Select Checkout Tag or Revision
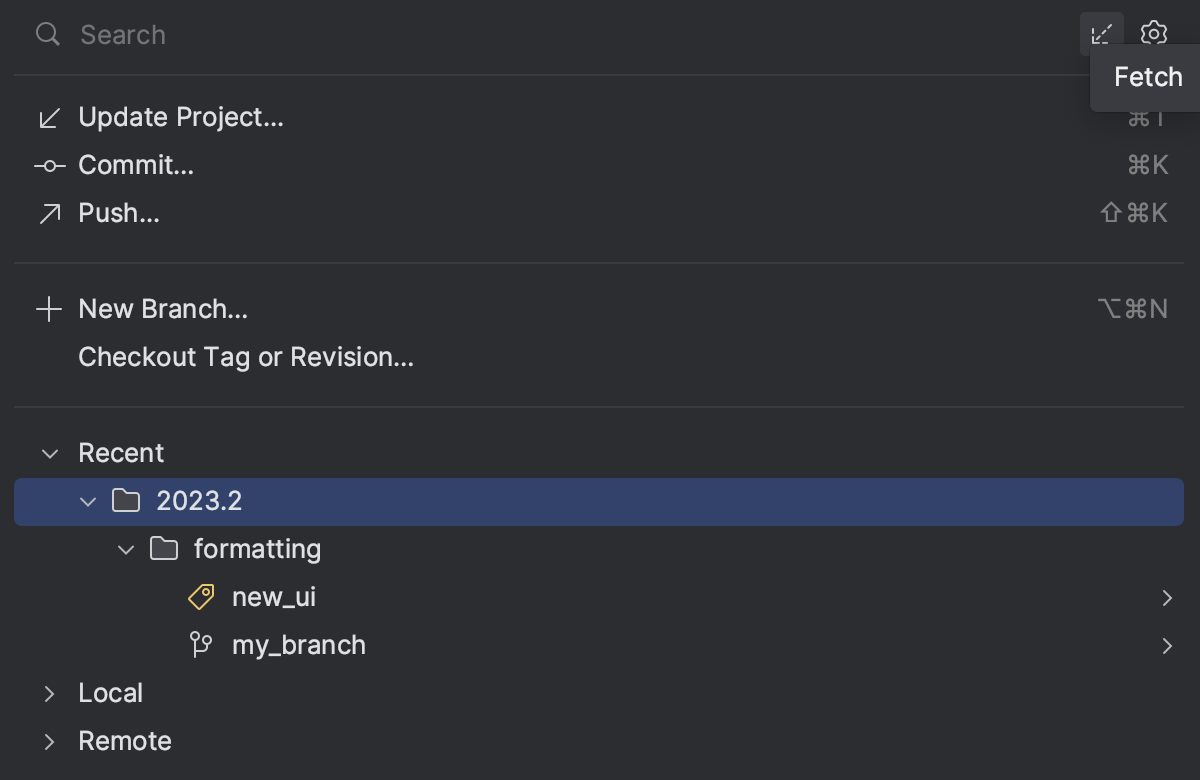This screenshot has width=1200, height=780. [246, 357]
